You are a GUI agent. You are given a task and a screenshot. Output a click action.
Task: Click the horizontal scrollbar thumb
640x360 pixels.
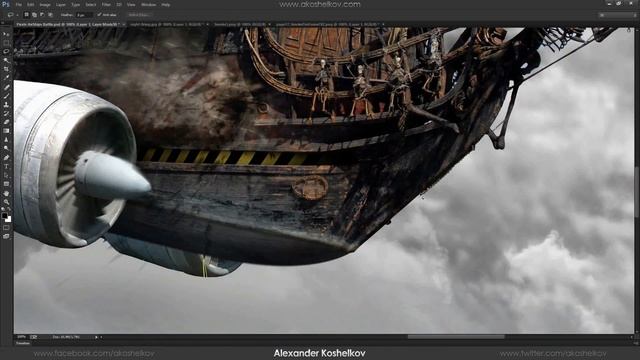(456, 337)
